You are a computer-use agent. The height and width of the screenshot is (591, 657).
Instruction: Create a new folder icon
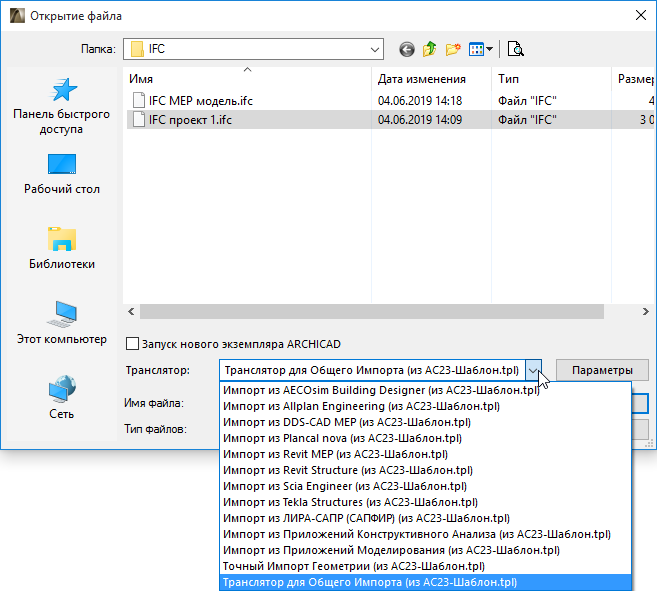pyautogui.click(x=453, y=49)
